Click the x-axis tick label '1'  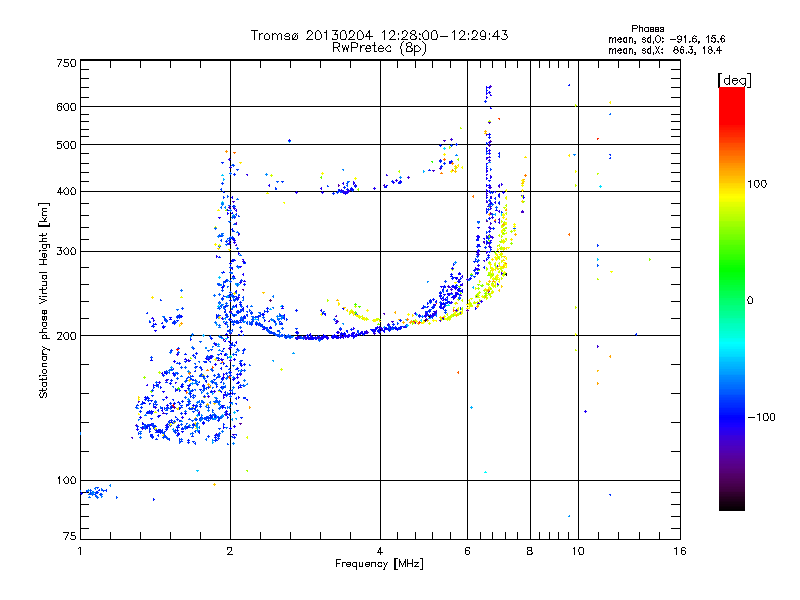(x=80, y=551)
